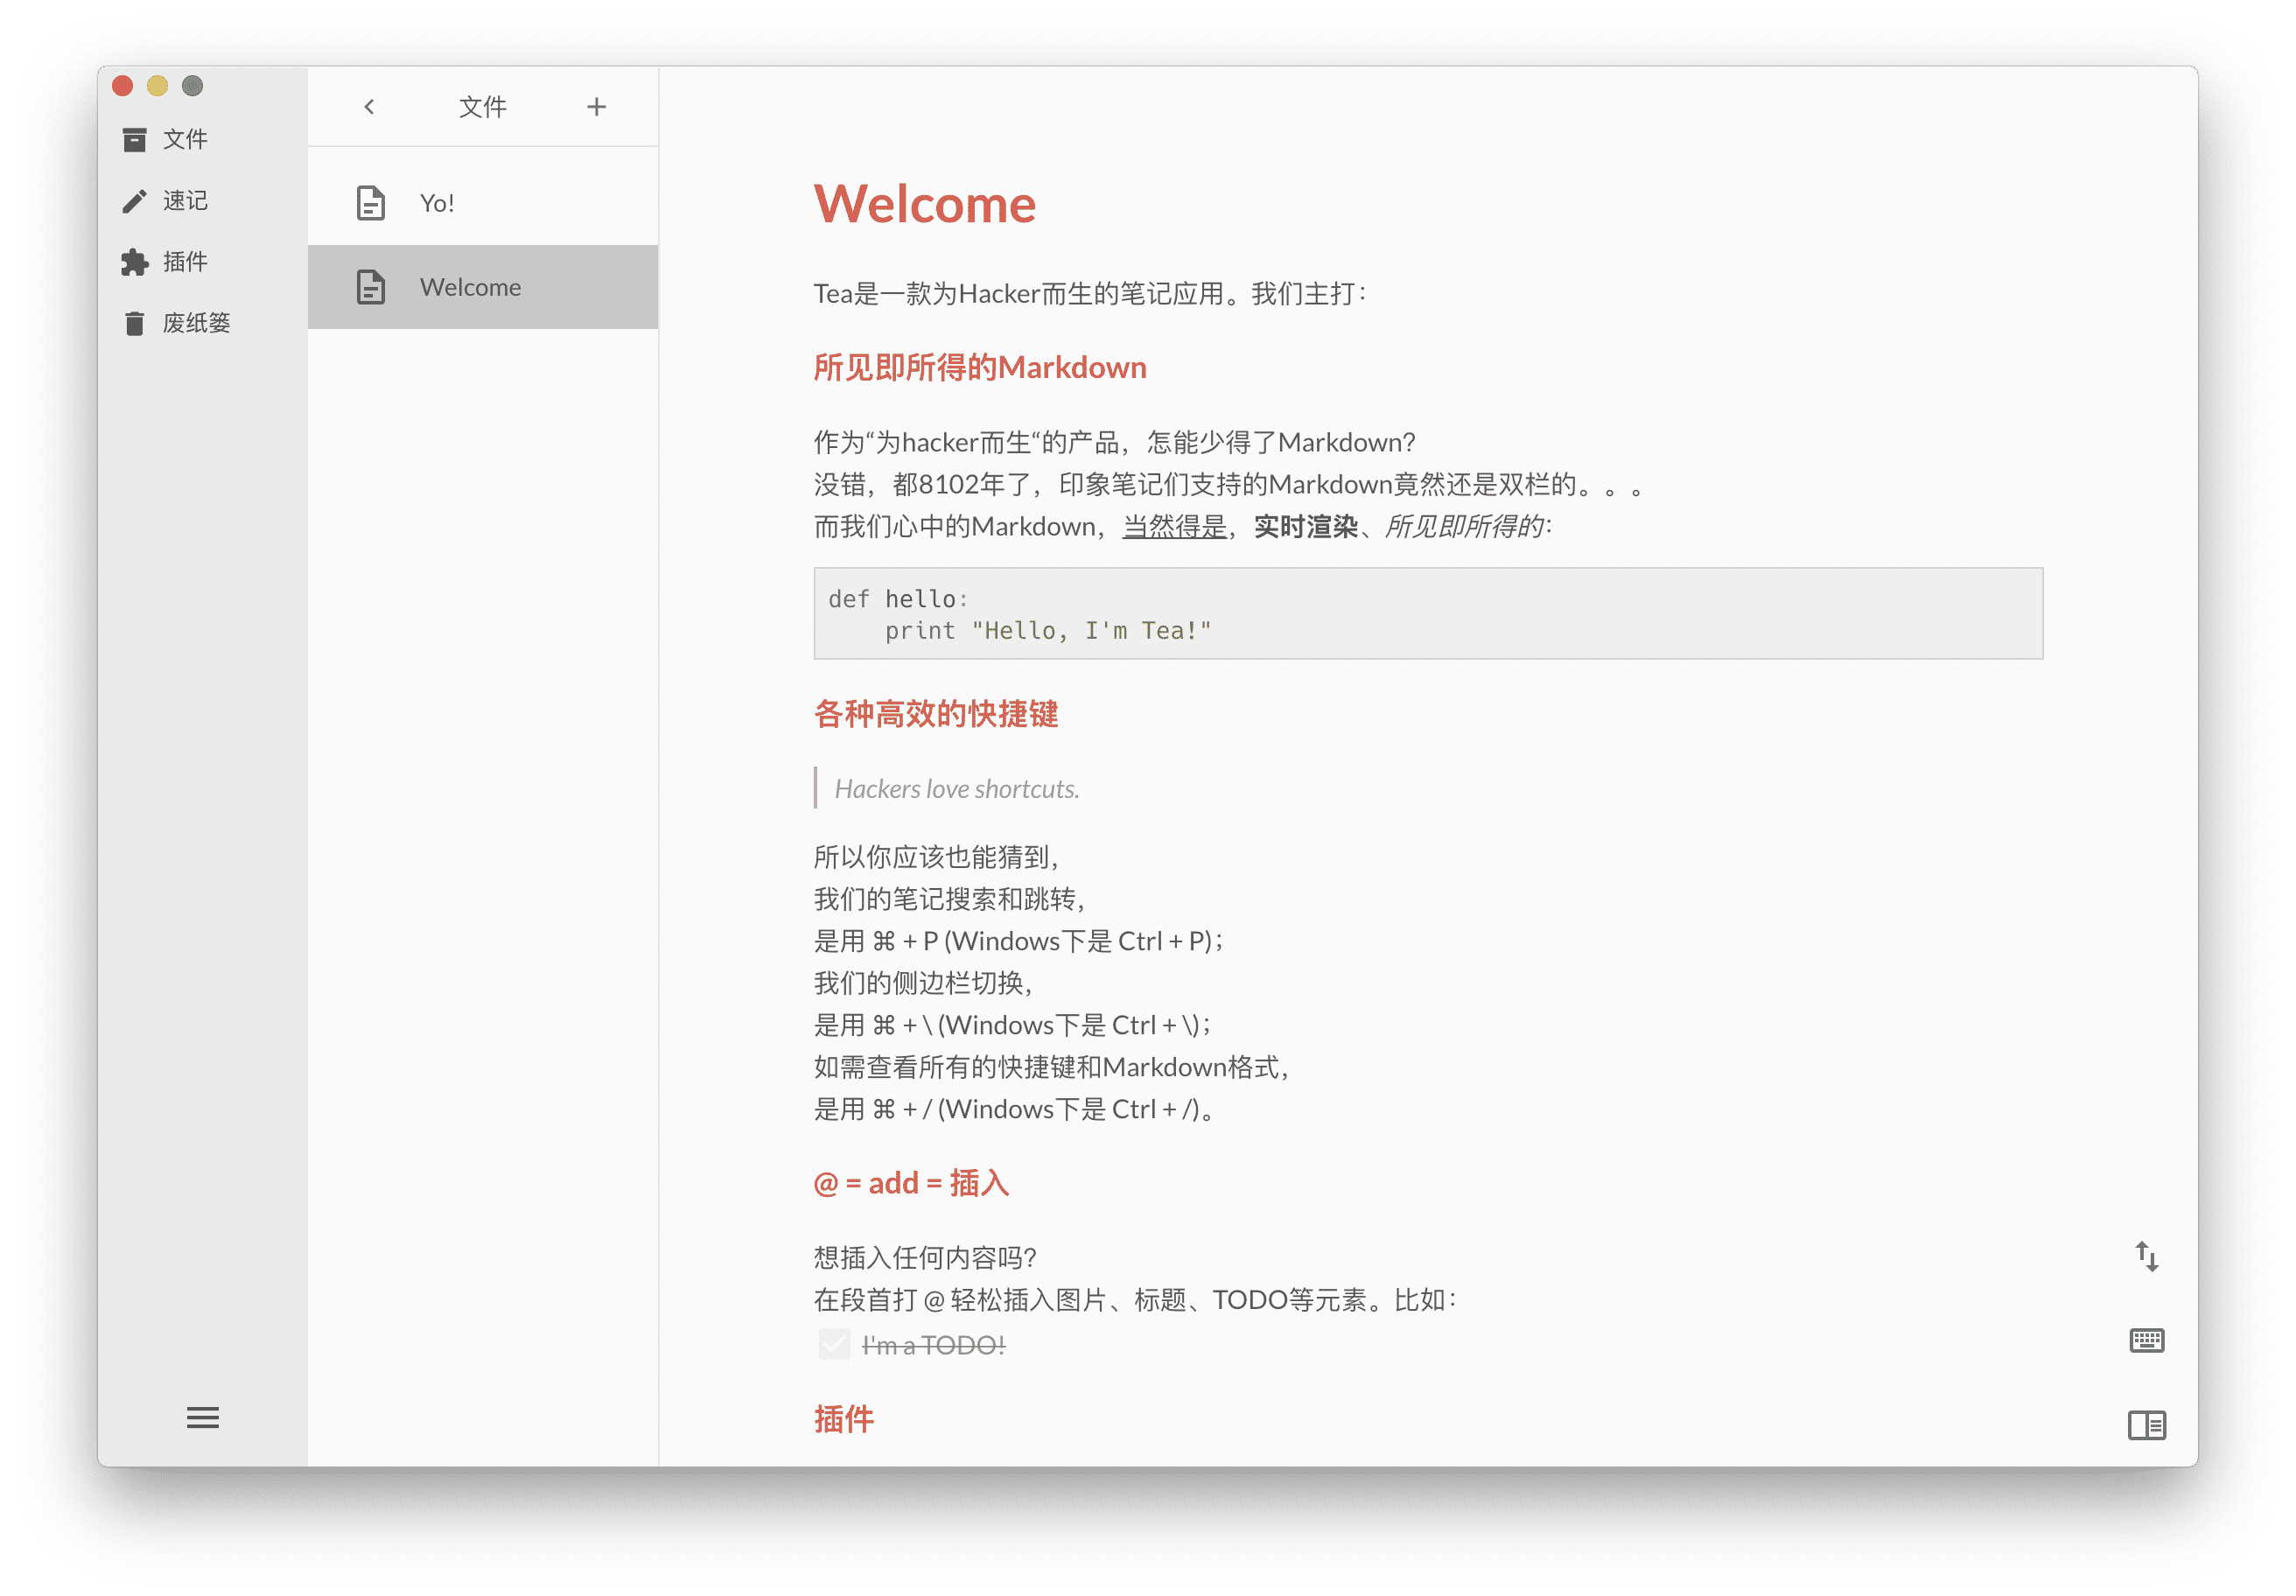The height and width of the screenshot is (1596, 2296).
Task: Click the document icon next to Yo!
Action: pos(371,203)
